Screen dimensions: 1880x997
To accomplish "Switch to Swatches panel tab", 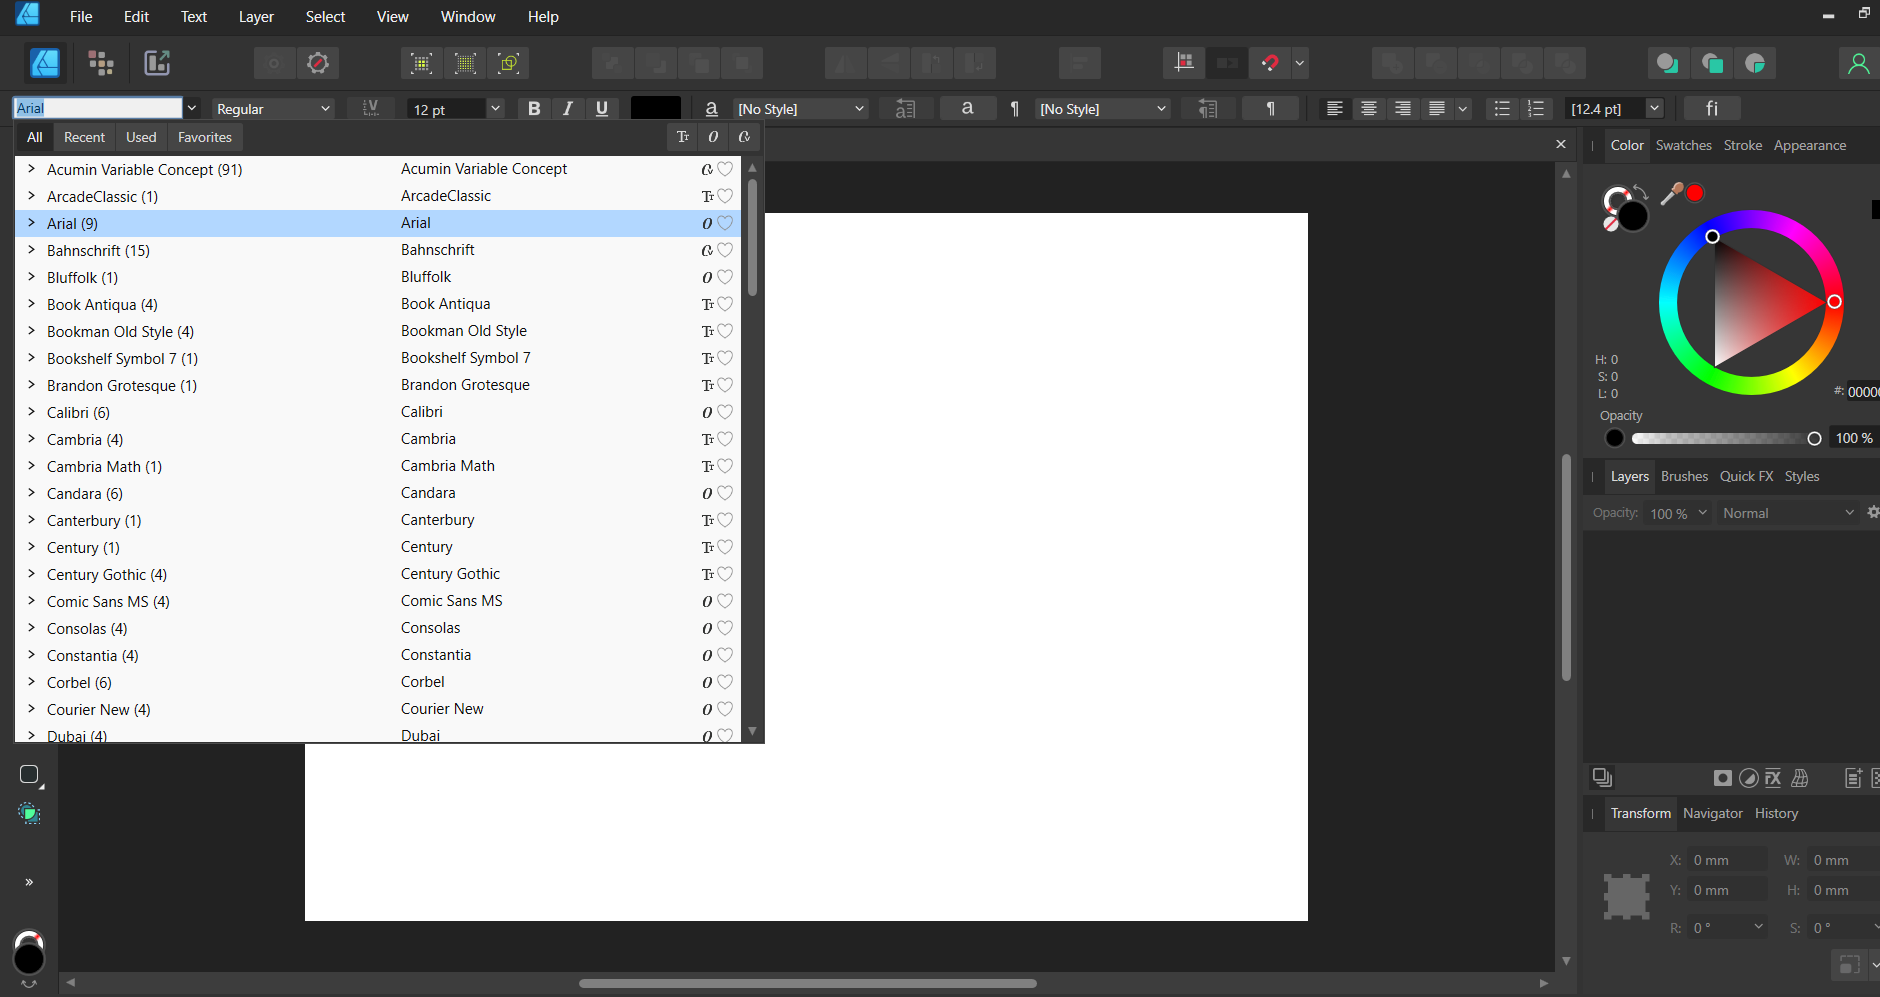I will [1683, 145].
